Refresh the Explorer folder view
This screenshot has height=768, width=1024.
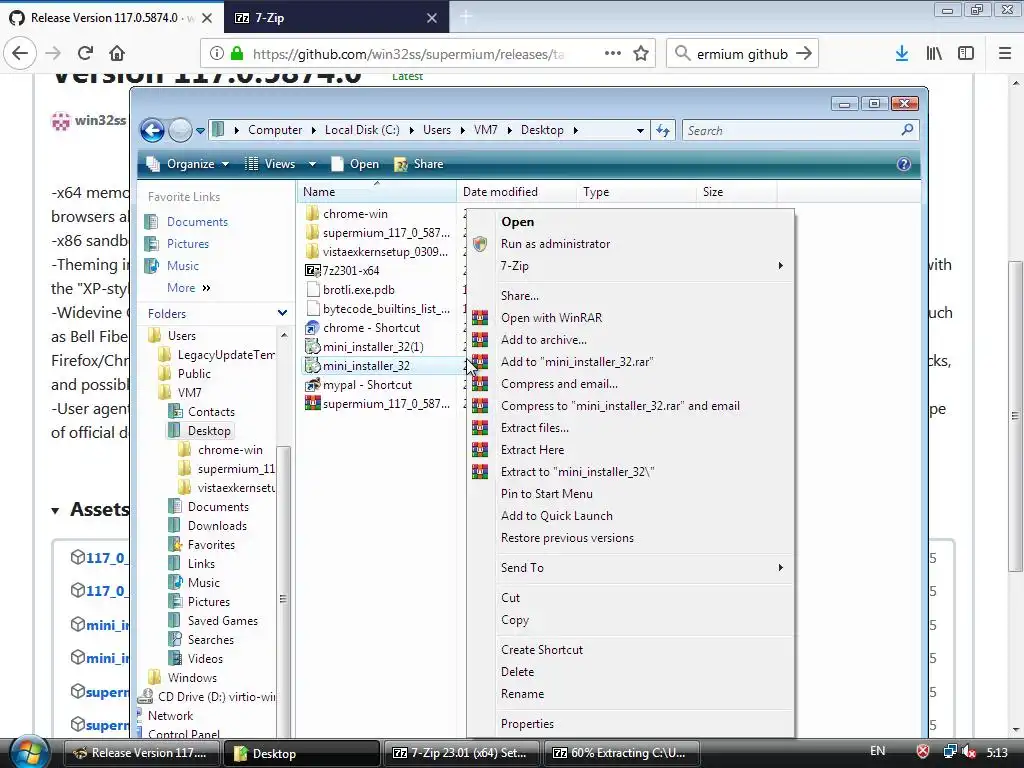pos(663,131)
